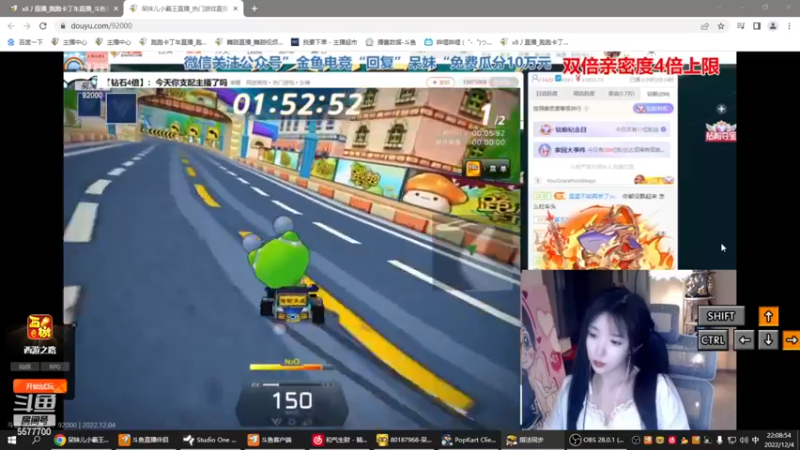The image size is (800, 450).
Task: Click the orange 开始试玩 button
Action: (40, 386)
